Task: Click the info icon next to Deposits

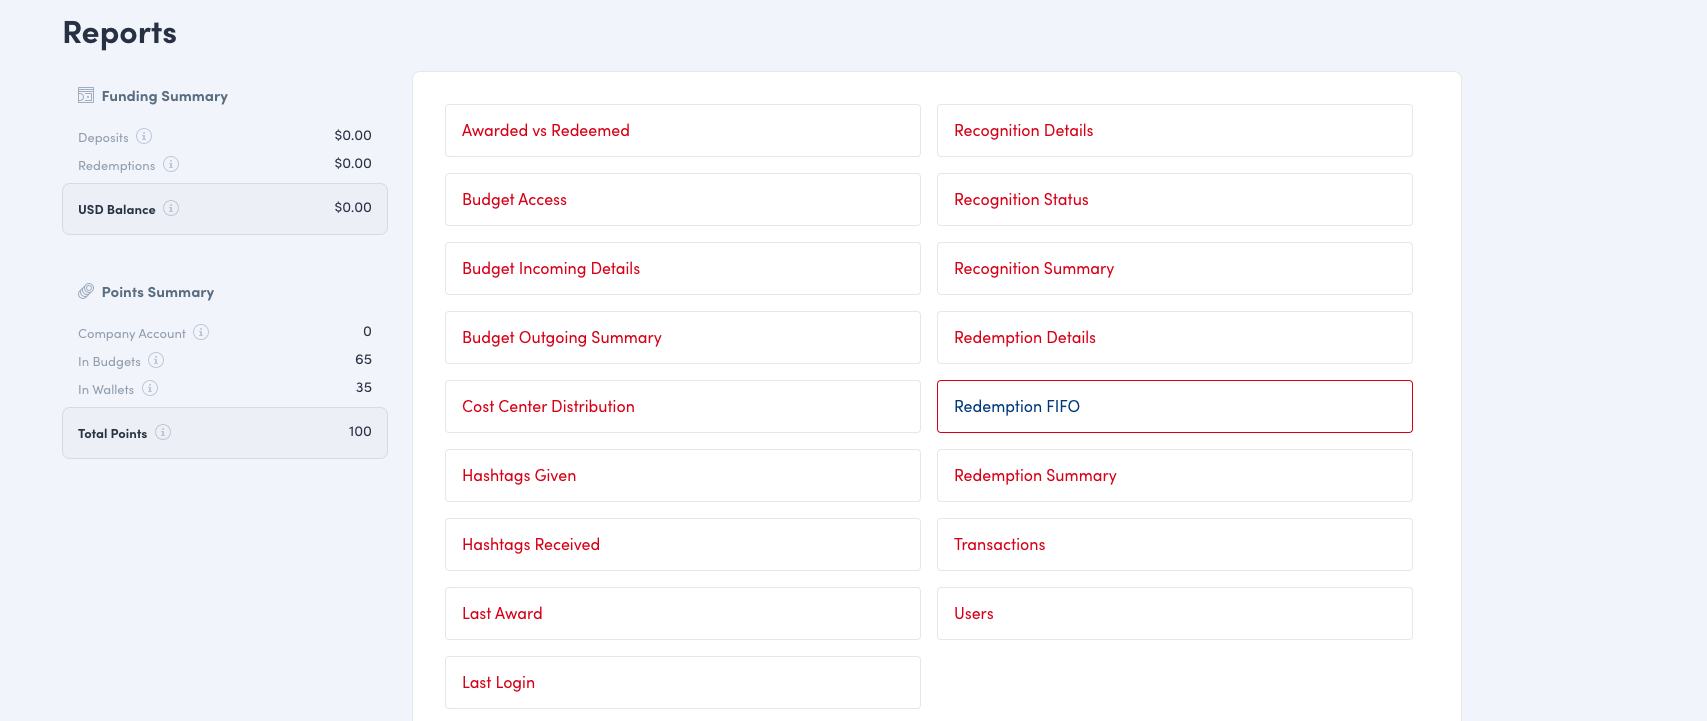Action: [144, 136]
